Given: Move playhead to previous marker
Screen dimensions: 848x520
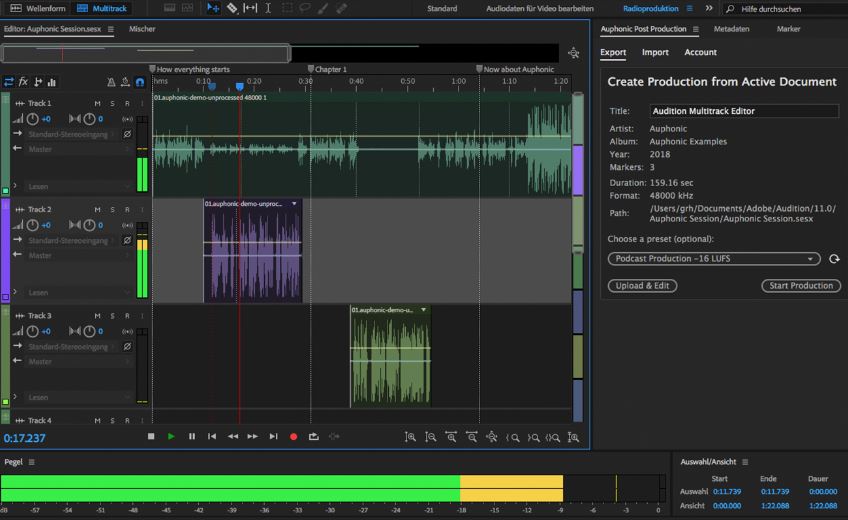Looking at the screenshot, I should pos(212,436).
